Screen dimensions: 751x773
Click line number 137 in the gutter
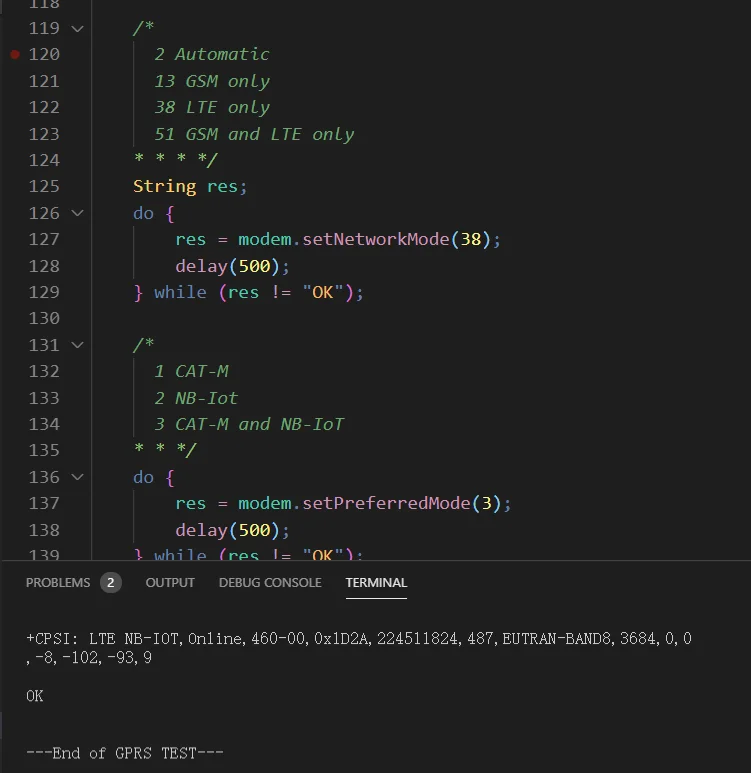click(44, 504)
